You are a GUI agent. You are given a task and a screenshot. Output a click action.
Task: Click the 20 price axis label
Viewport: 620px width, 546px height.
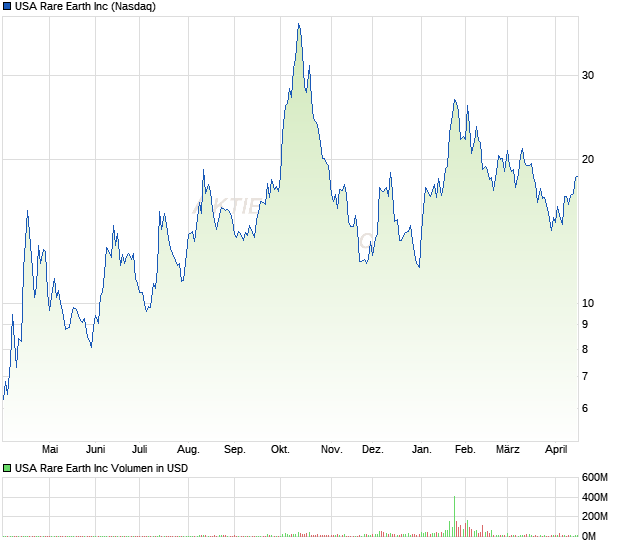tap(588, 160)
